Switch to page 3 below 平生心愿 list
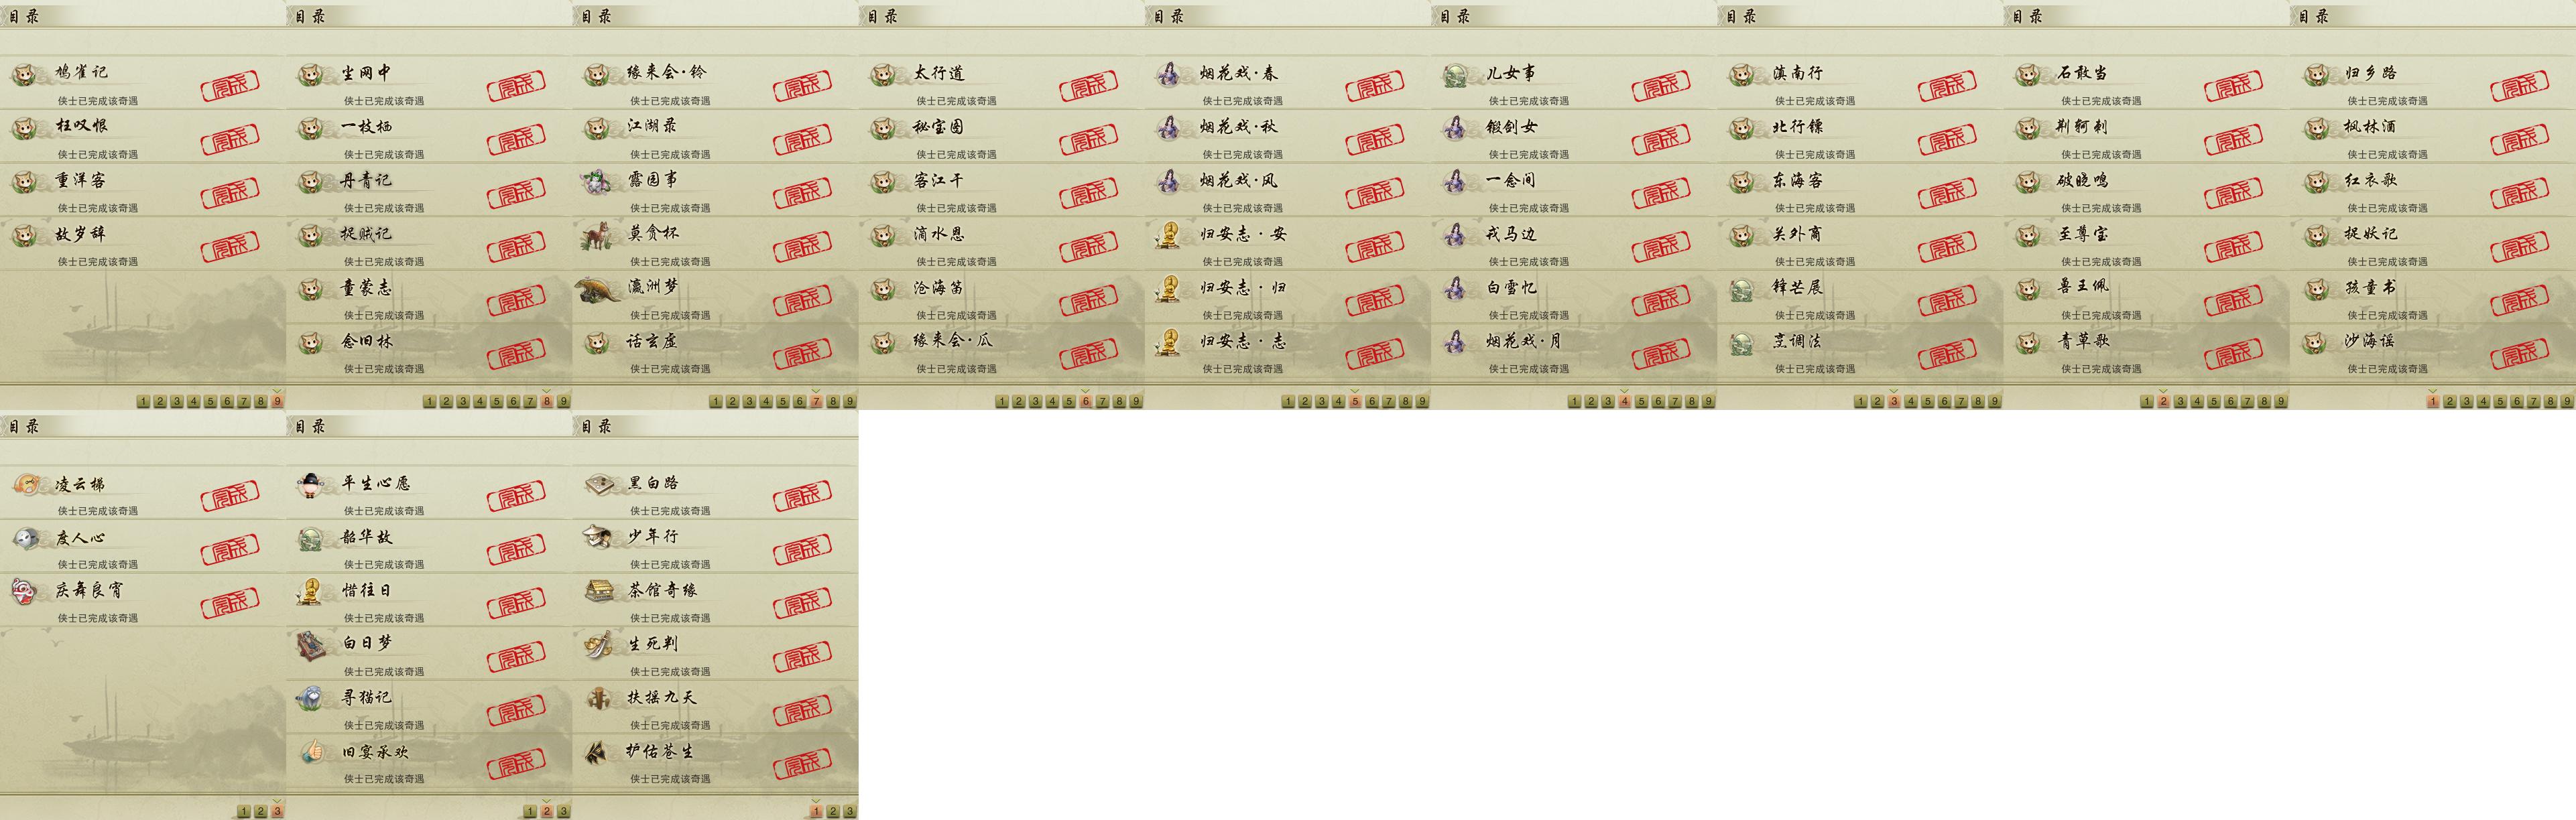This screenshot has width=2576, height=820. [564, 811]
